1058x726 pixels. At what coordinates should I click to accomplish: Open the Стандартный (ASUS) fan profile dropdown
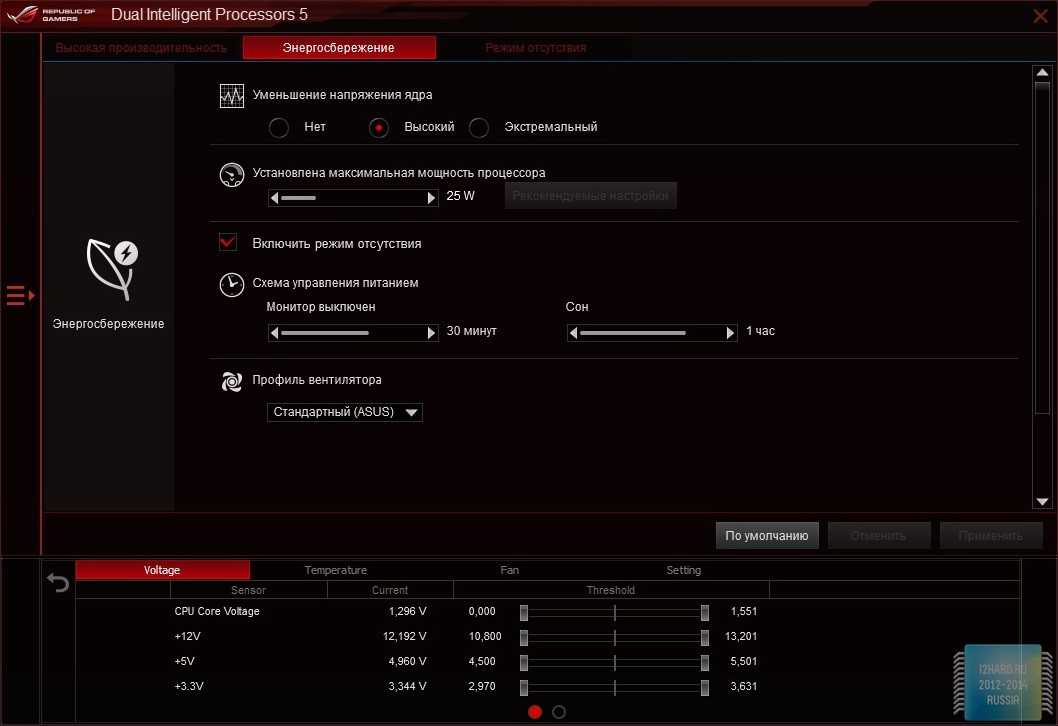pos(345,412)
